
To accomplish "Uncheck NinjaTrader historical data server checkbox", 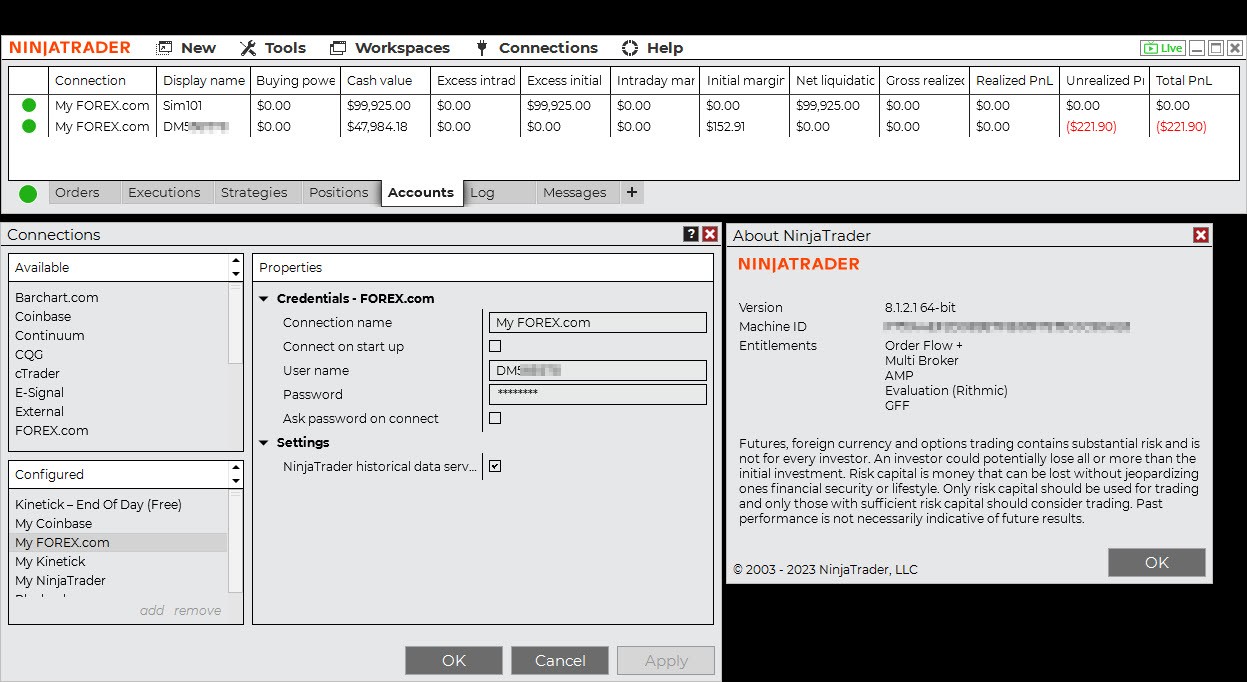I will coord(495,466).
